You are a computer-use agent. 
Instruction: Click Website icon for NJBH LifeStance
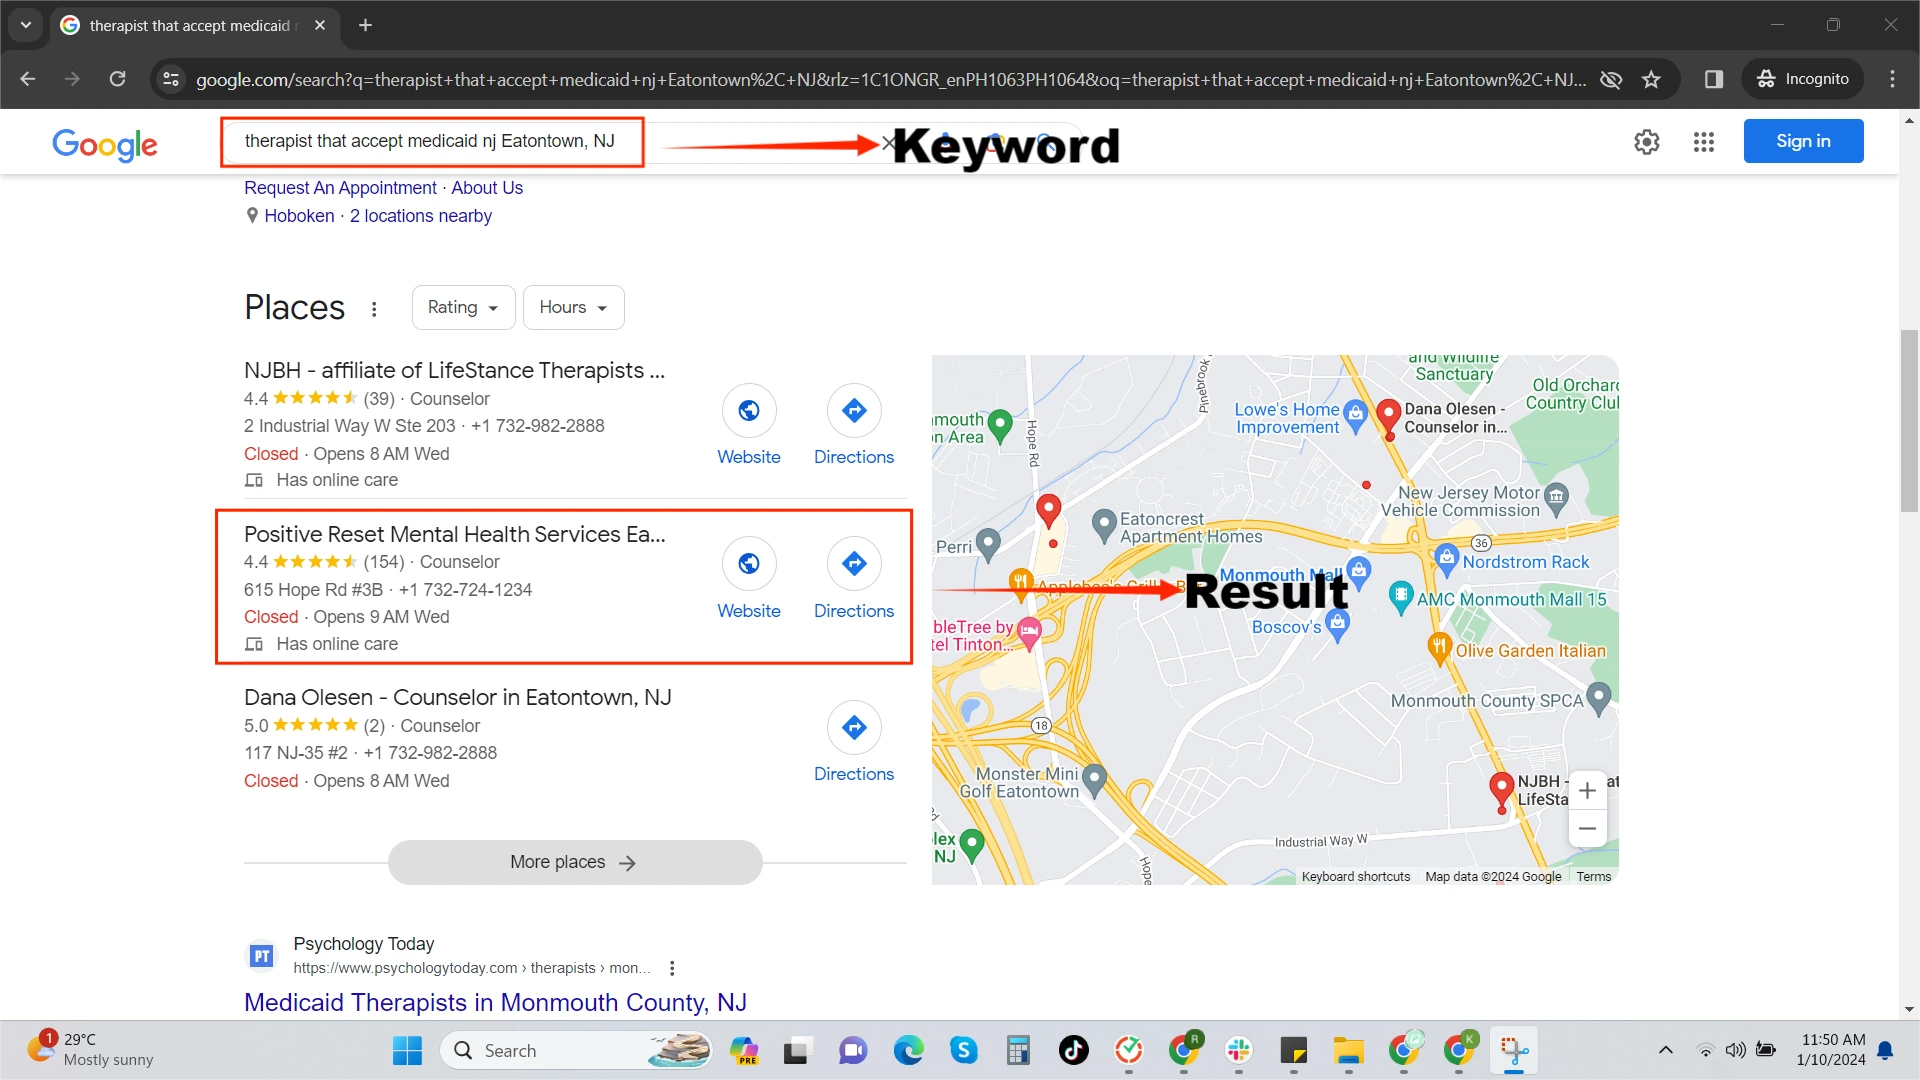[x=749, y=410]
